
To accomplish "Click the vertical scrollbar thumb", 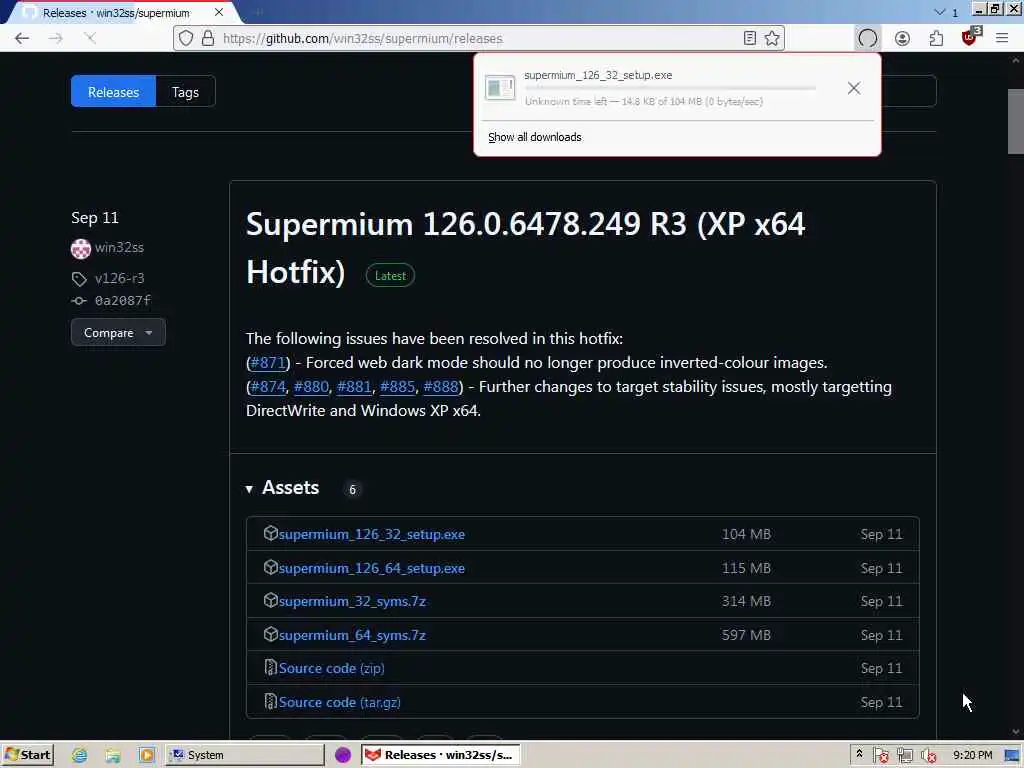I will pos(1016,121).
